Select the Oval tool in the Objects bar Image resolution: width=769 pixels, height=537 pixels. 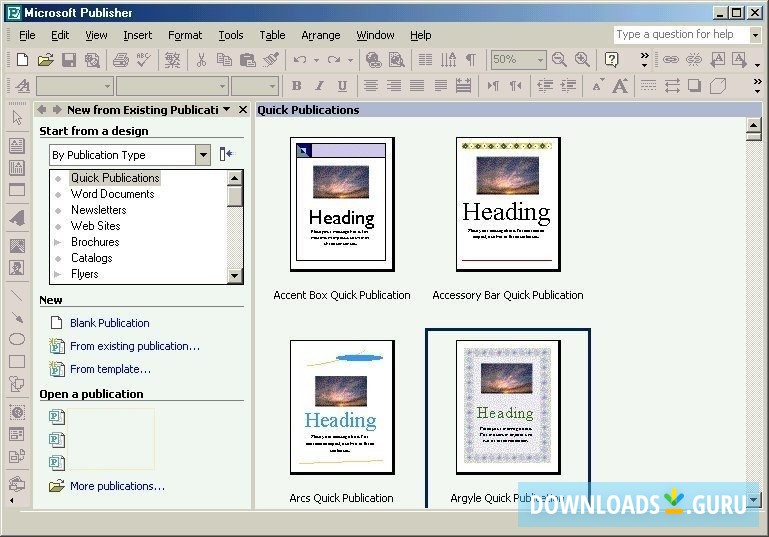(17, 339)
